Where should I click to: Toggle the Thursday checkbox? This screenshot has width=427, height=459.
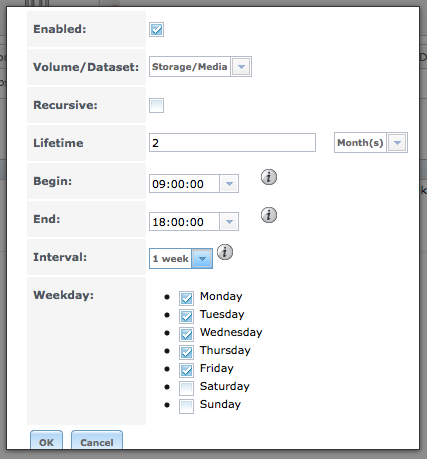[186, 352]
